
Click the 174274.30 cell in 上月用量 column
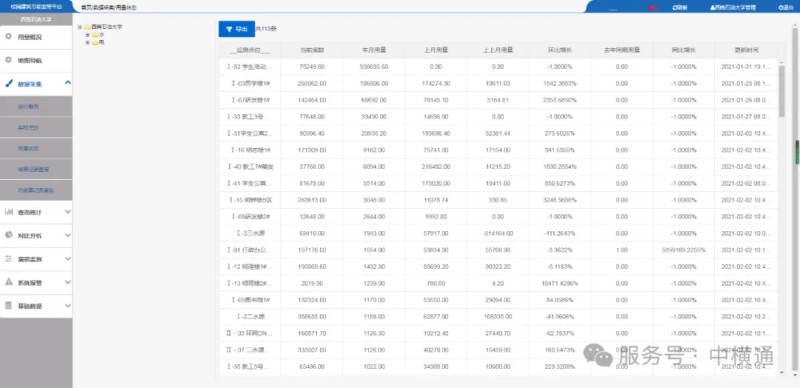tap(436, 83)
